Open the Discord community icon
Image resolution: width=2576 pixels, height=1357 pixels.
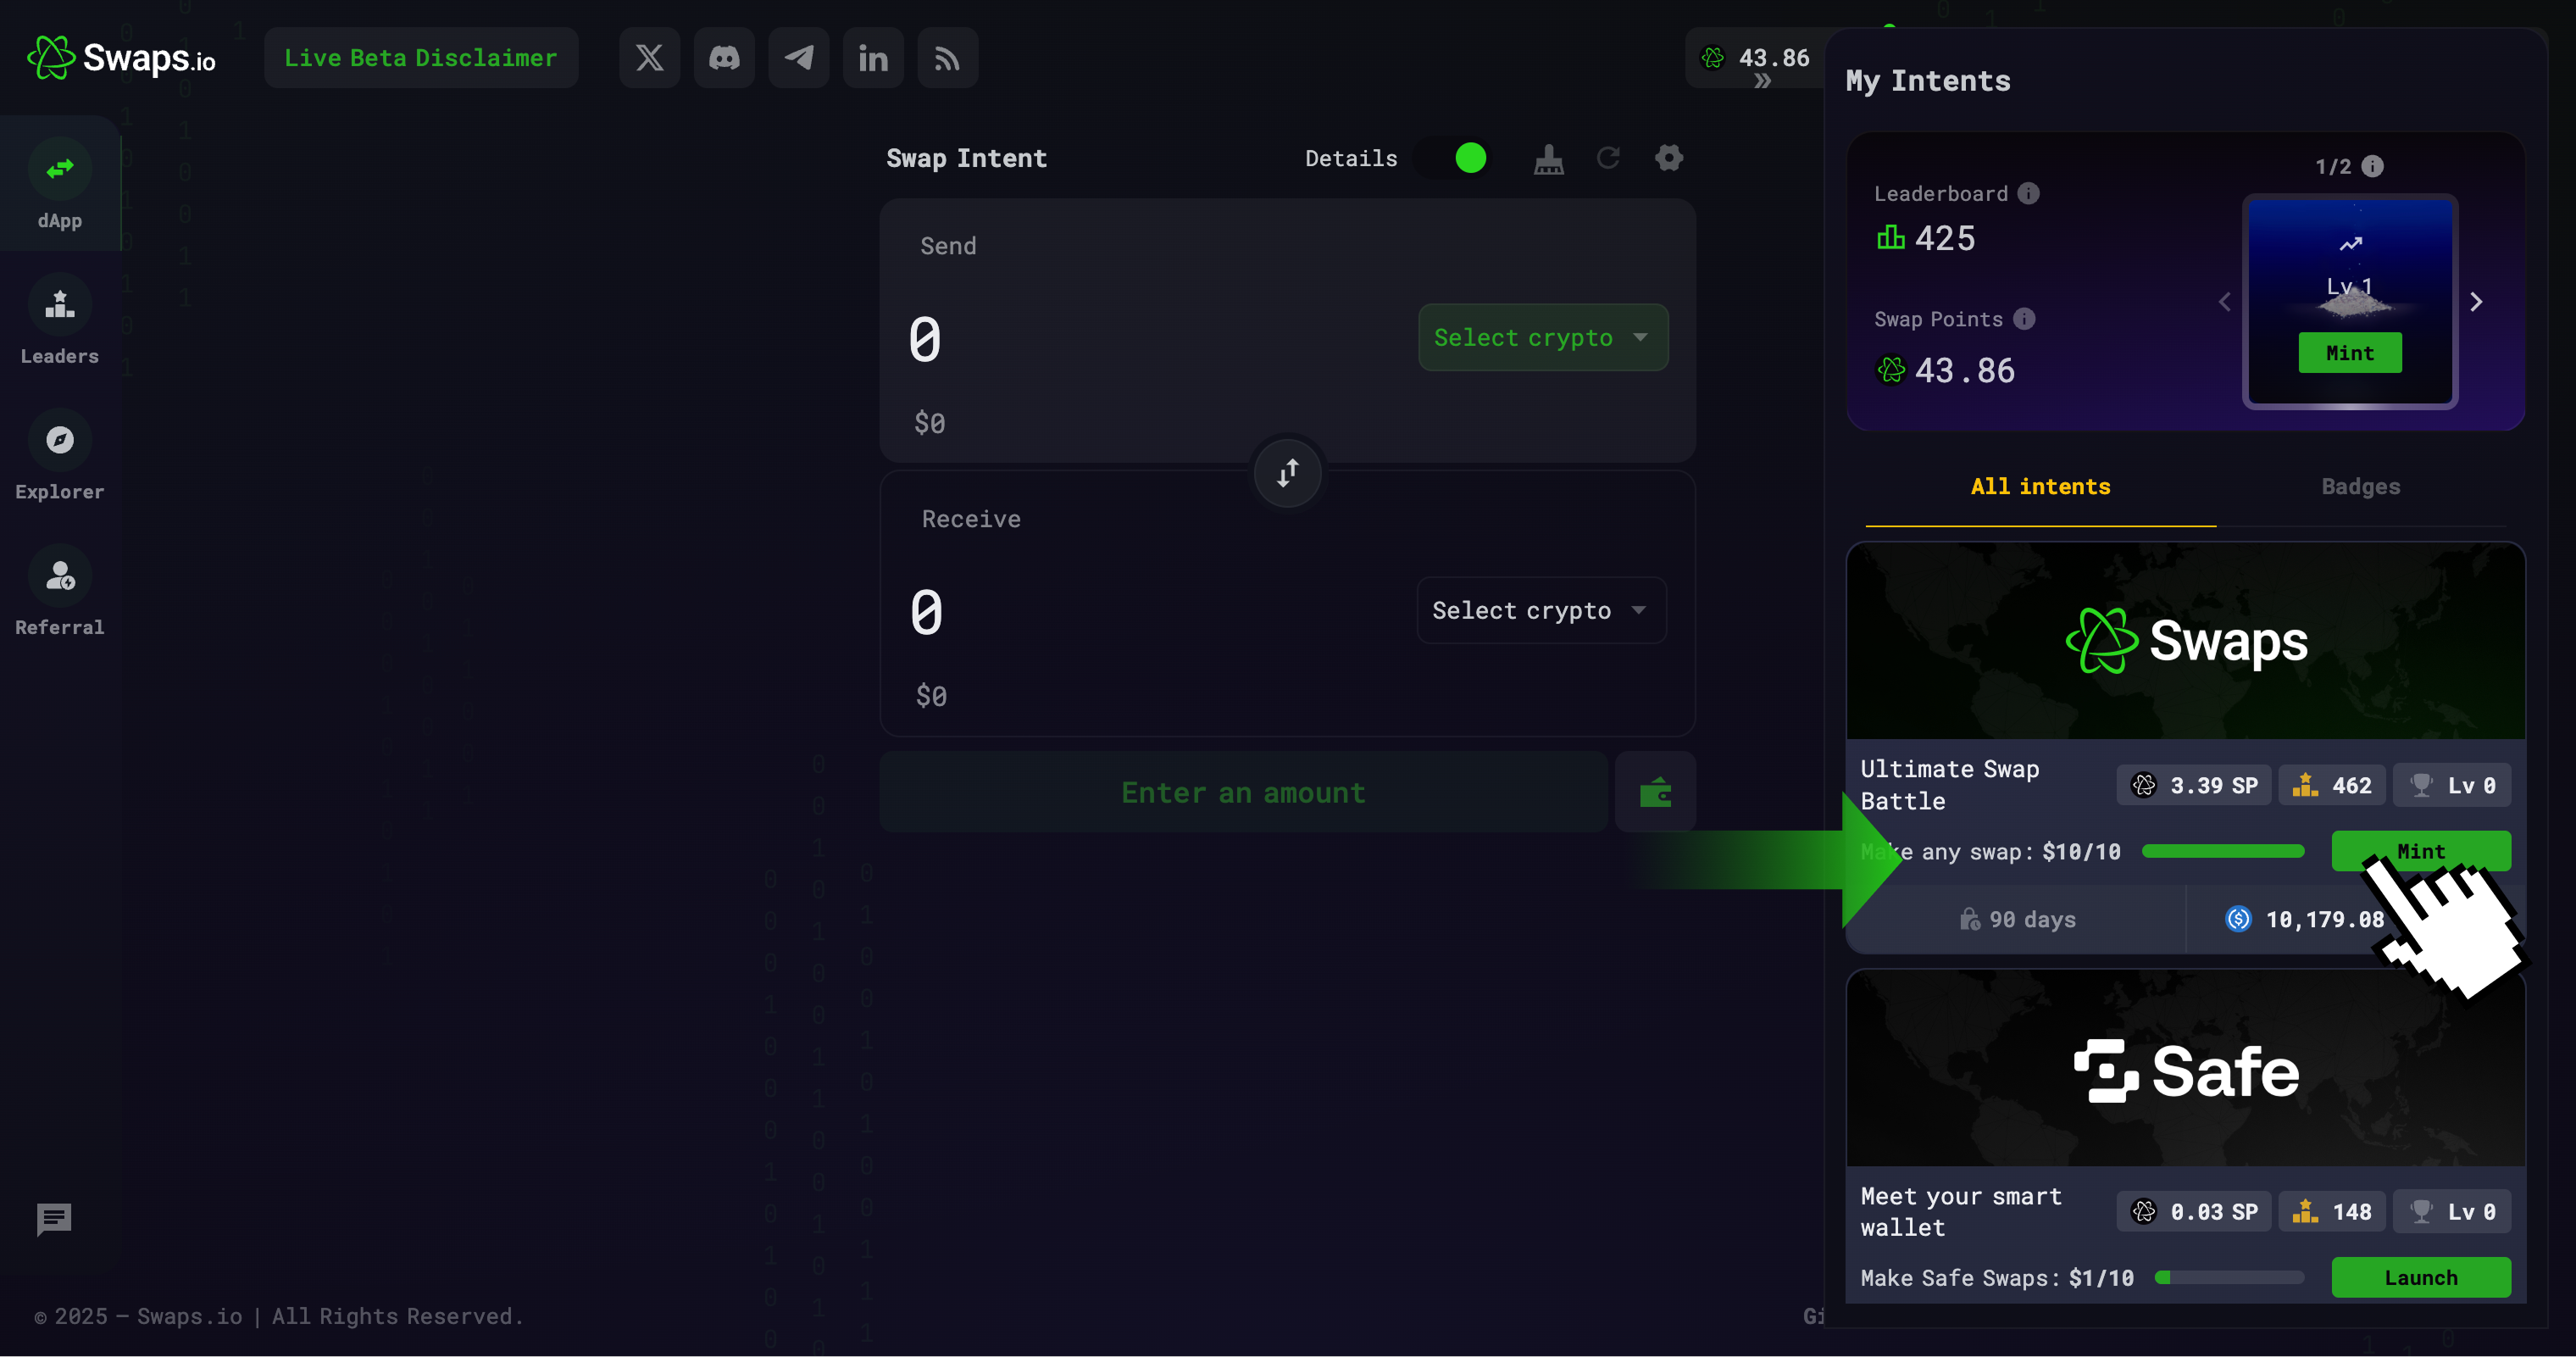724,58
